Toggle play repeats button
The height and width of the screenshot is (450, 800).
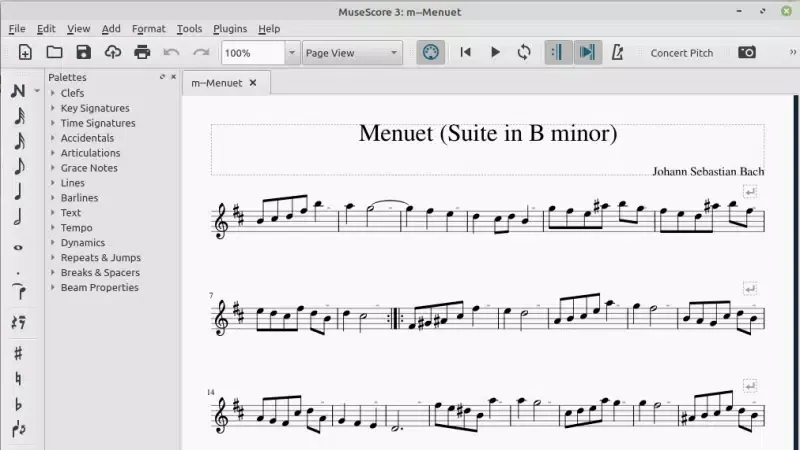558,52
